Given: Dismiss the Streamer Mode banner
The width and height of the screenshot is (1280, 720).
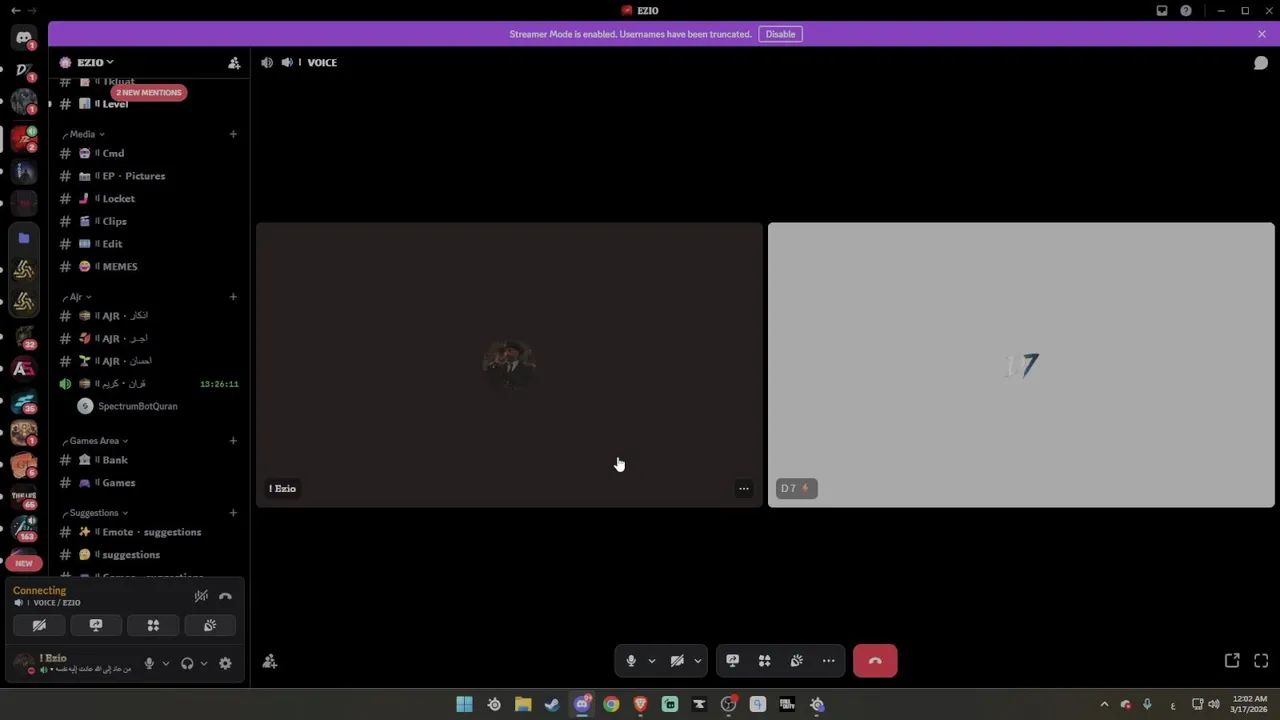Looking at the screenshot, I should pos(1262,34).
